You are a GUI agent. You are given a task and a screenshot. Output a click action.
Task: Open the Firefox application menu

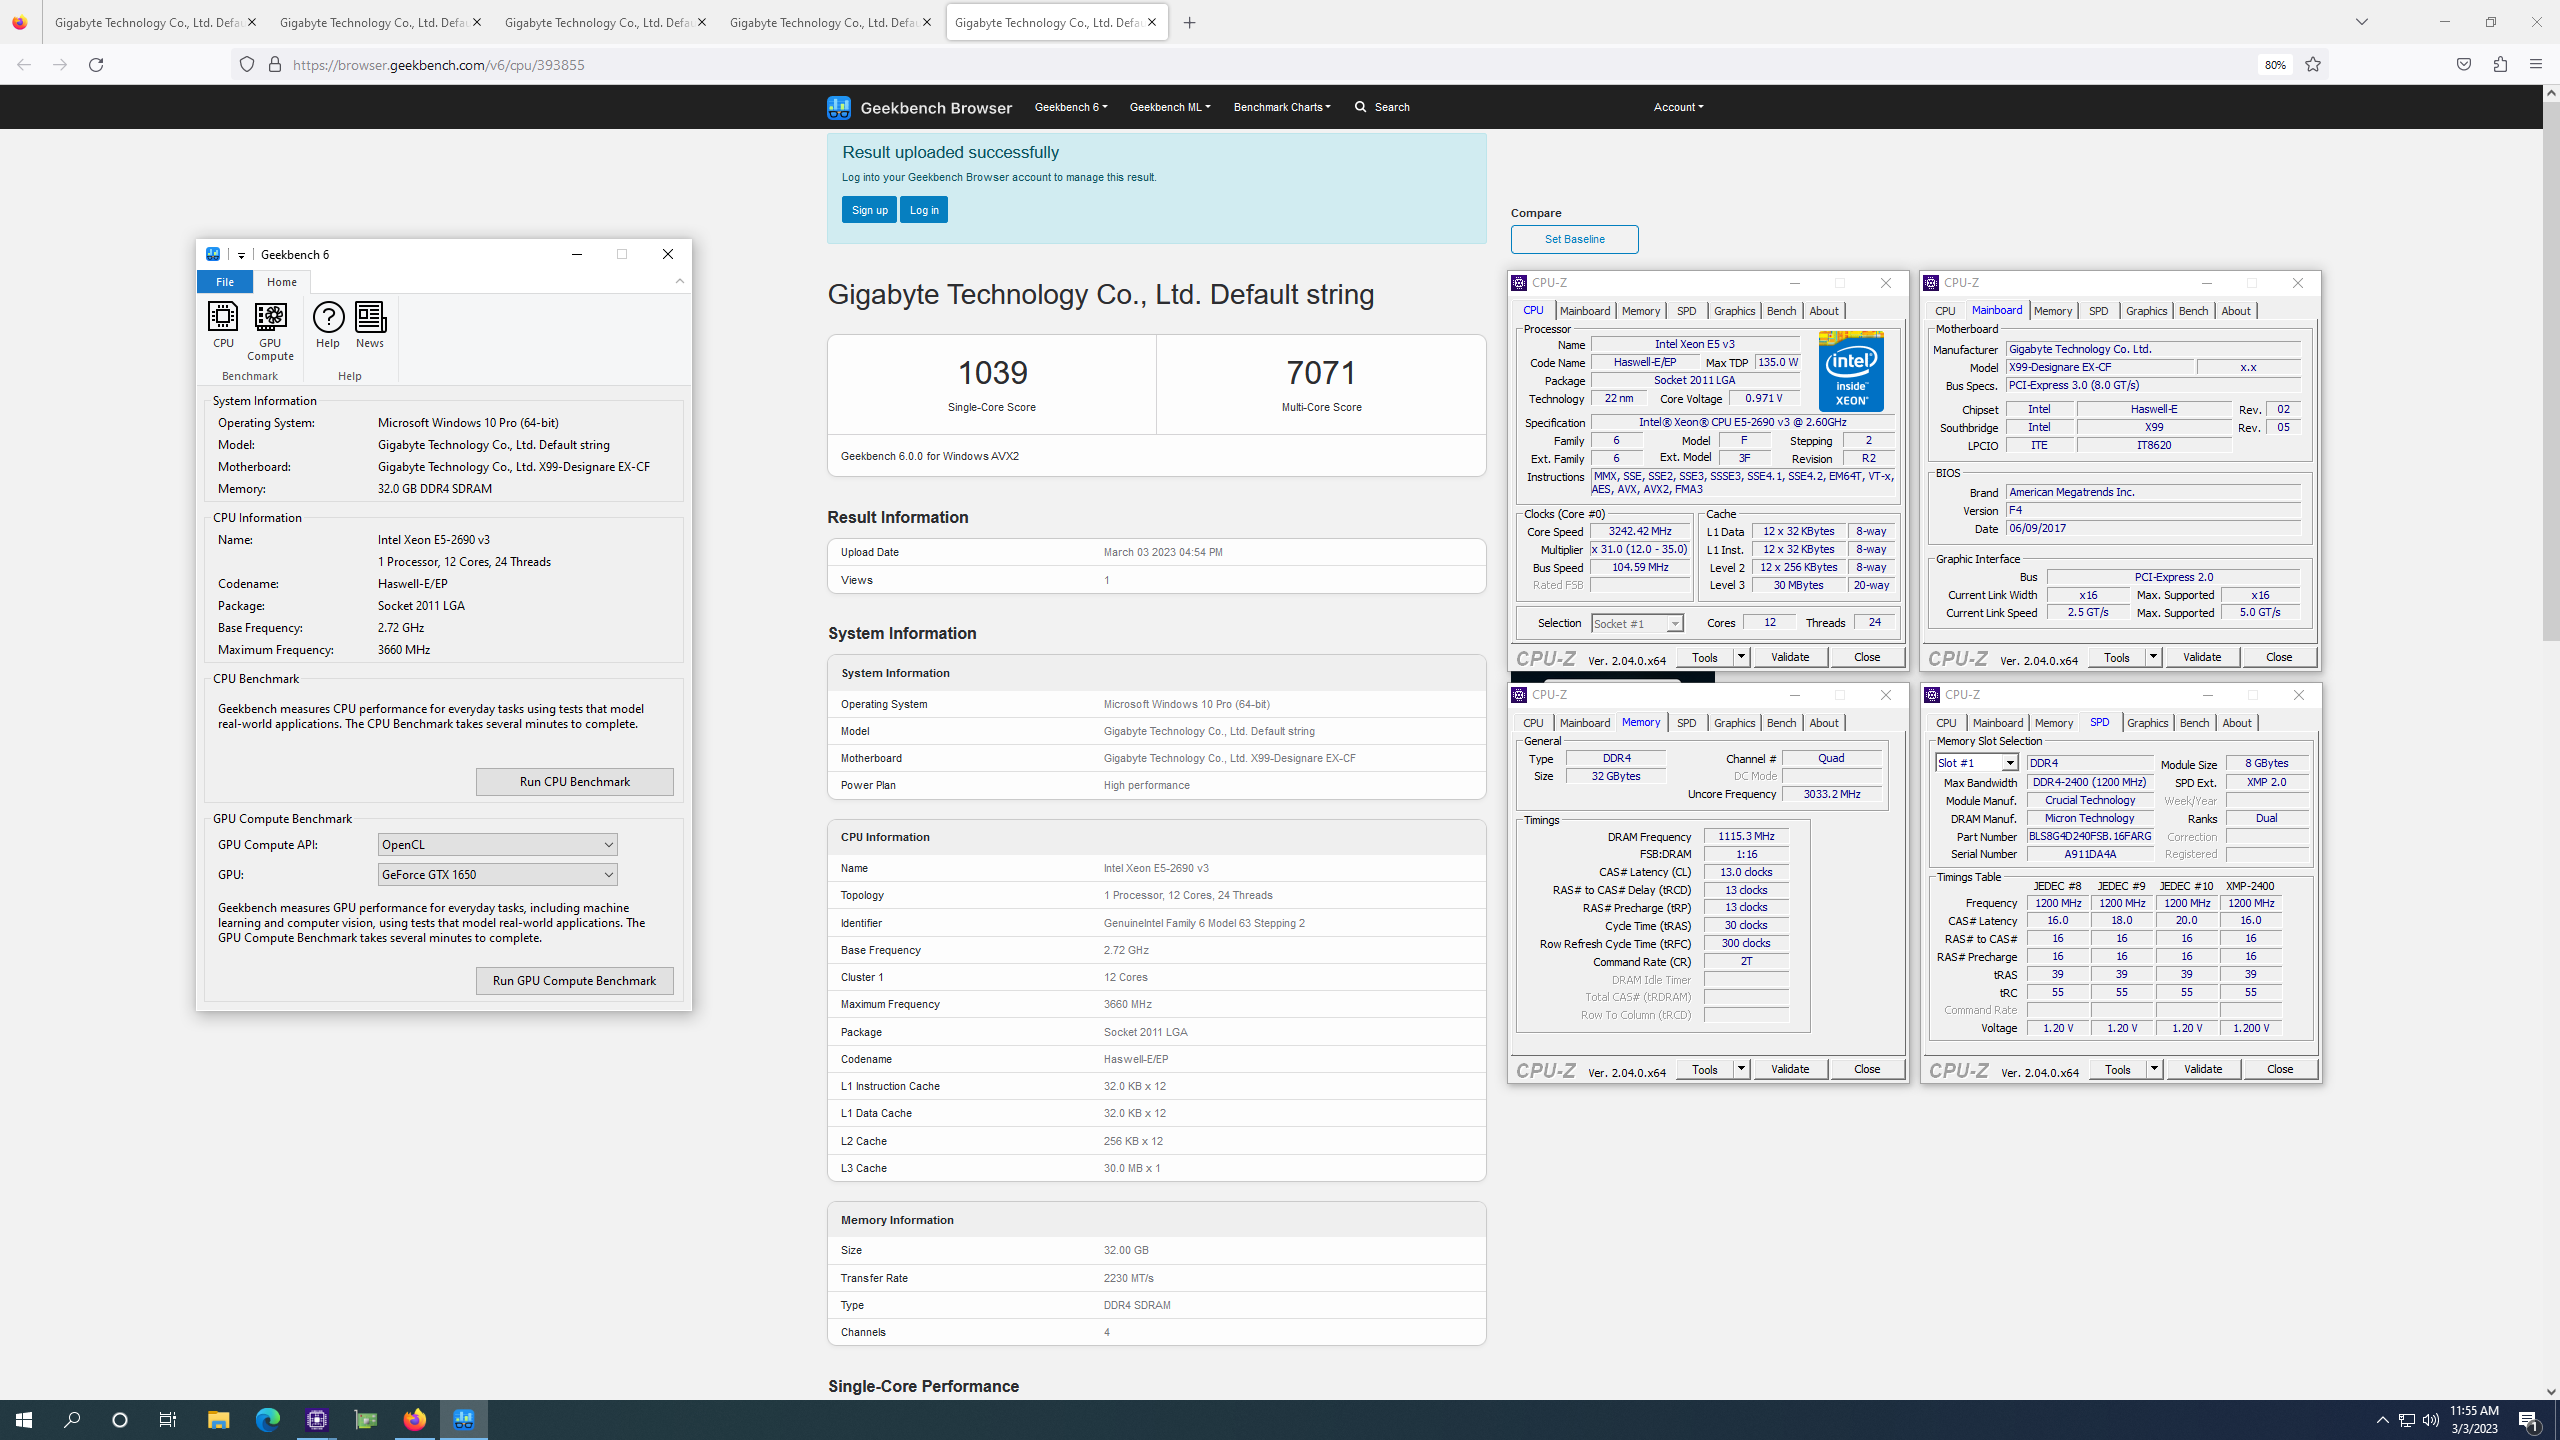pyautogui.click(x=2535, y=65)
